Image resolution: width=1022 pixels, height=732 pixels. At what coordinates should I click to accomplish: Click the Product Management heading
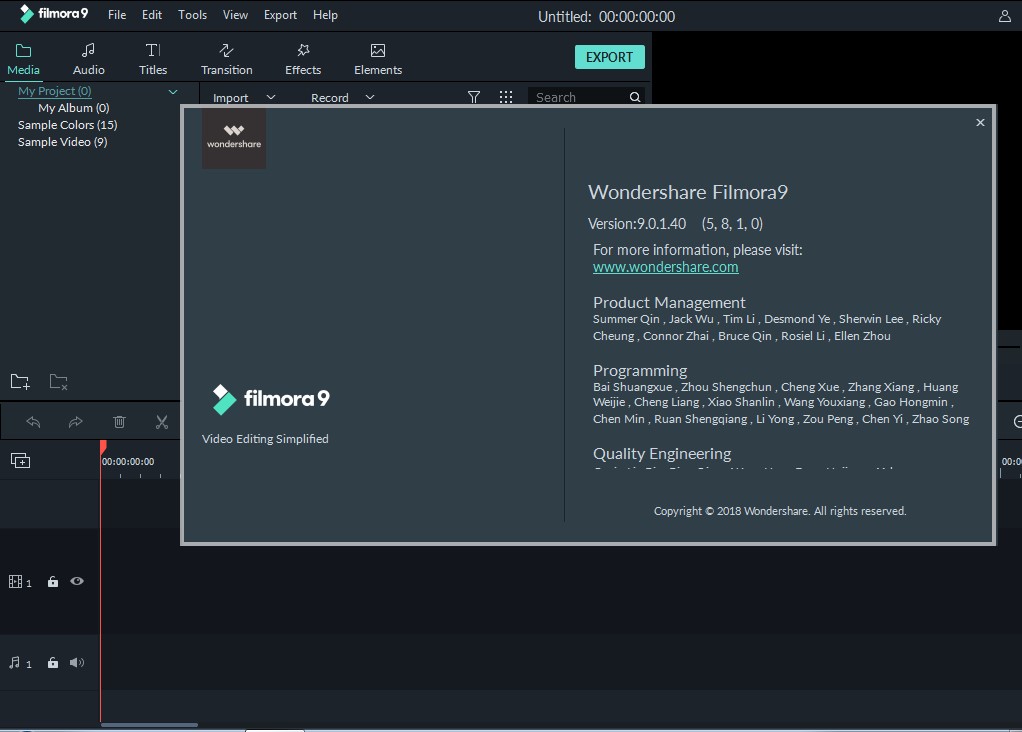click(x=669, y=302)
